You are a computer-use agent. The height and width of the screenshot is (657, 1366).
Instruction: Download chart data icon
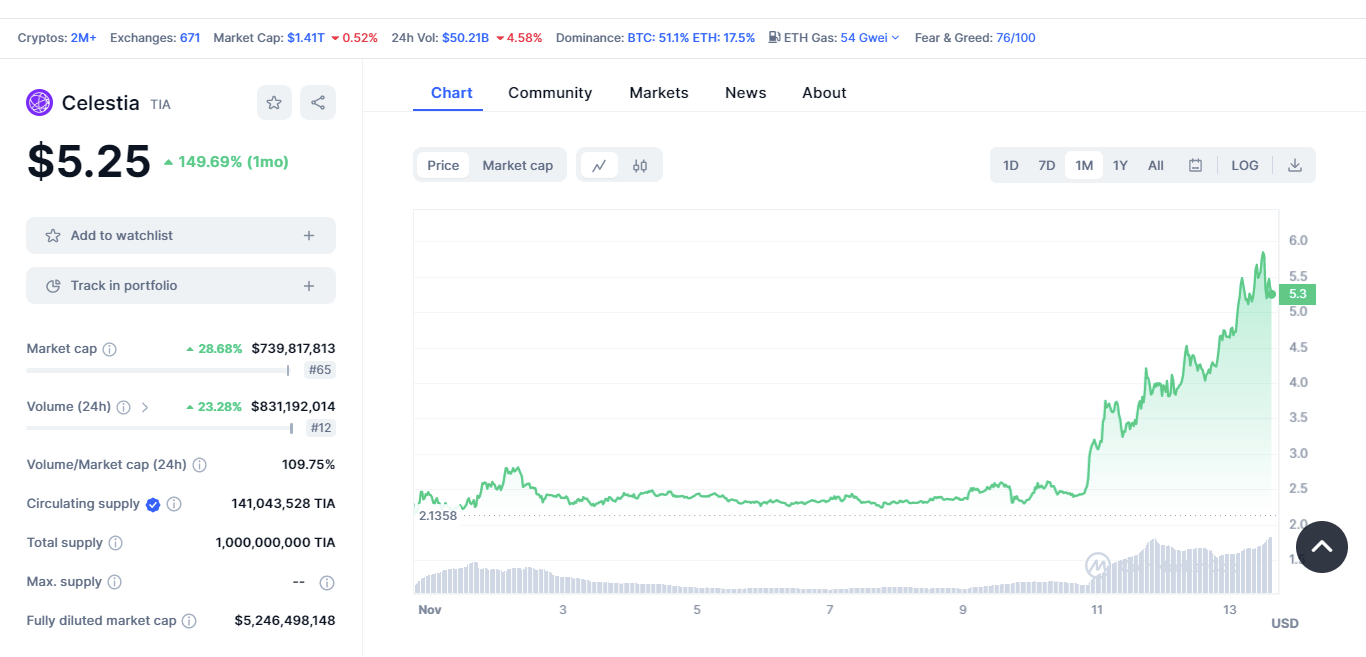(1295, 165)
